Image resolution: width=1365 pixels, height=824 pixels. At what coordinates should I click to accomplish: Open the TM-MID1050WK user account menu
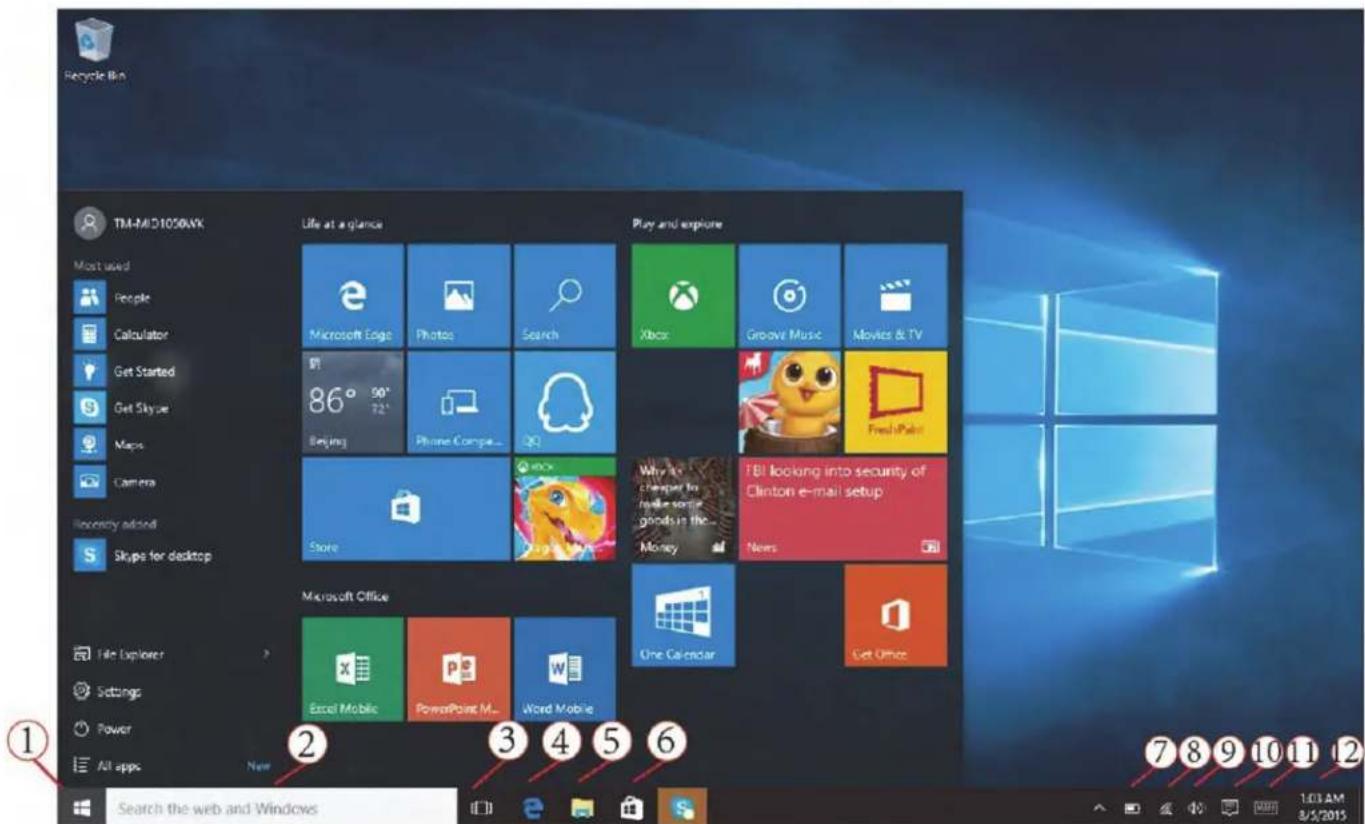pos(140,224)
